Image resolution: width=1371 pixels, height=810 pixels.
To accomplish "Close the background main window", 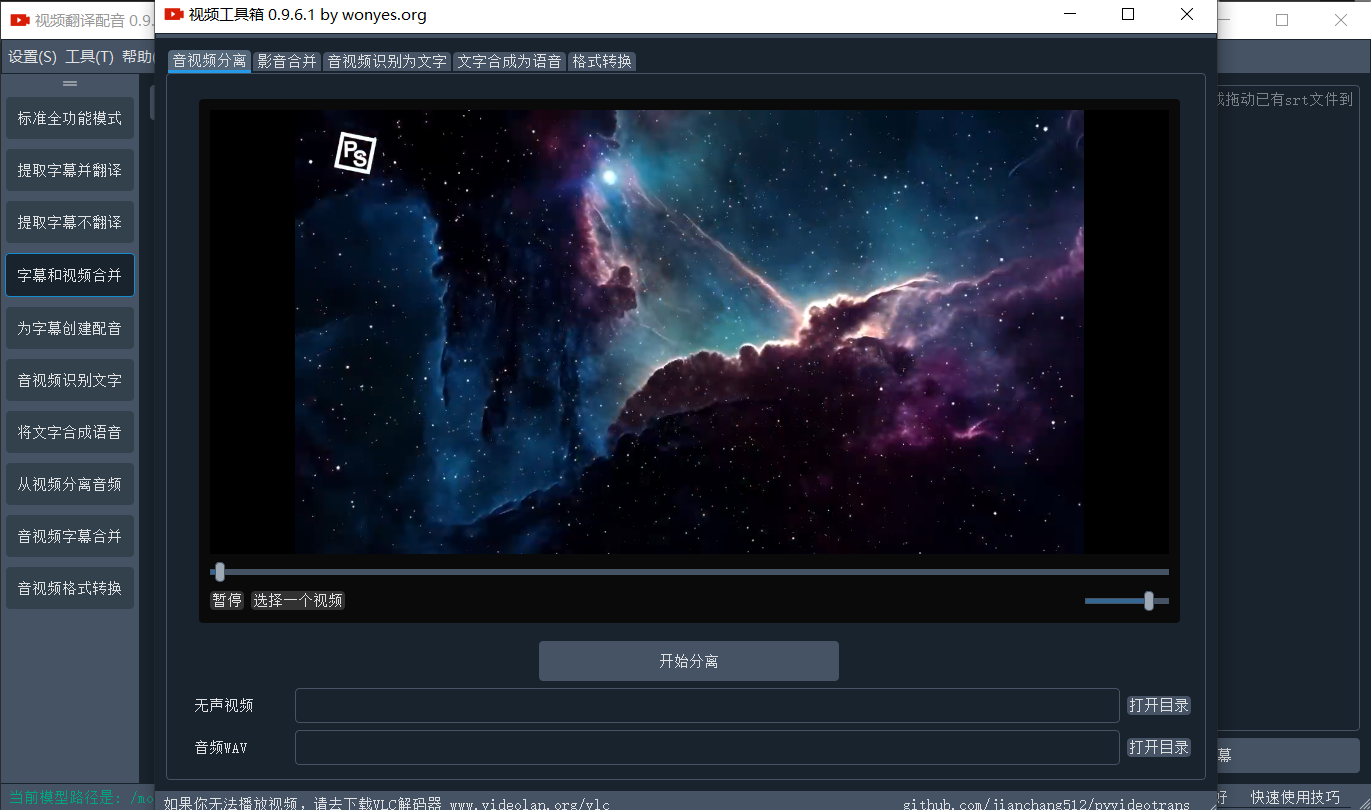I will click(1341, 20).
